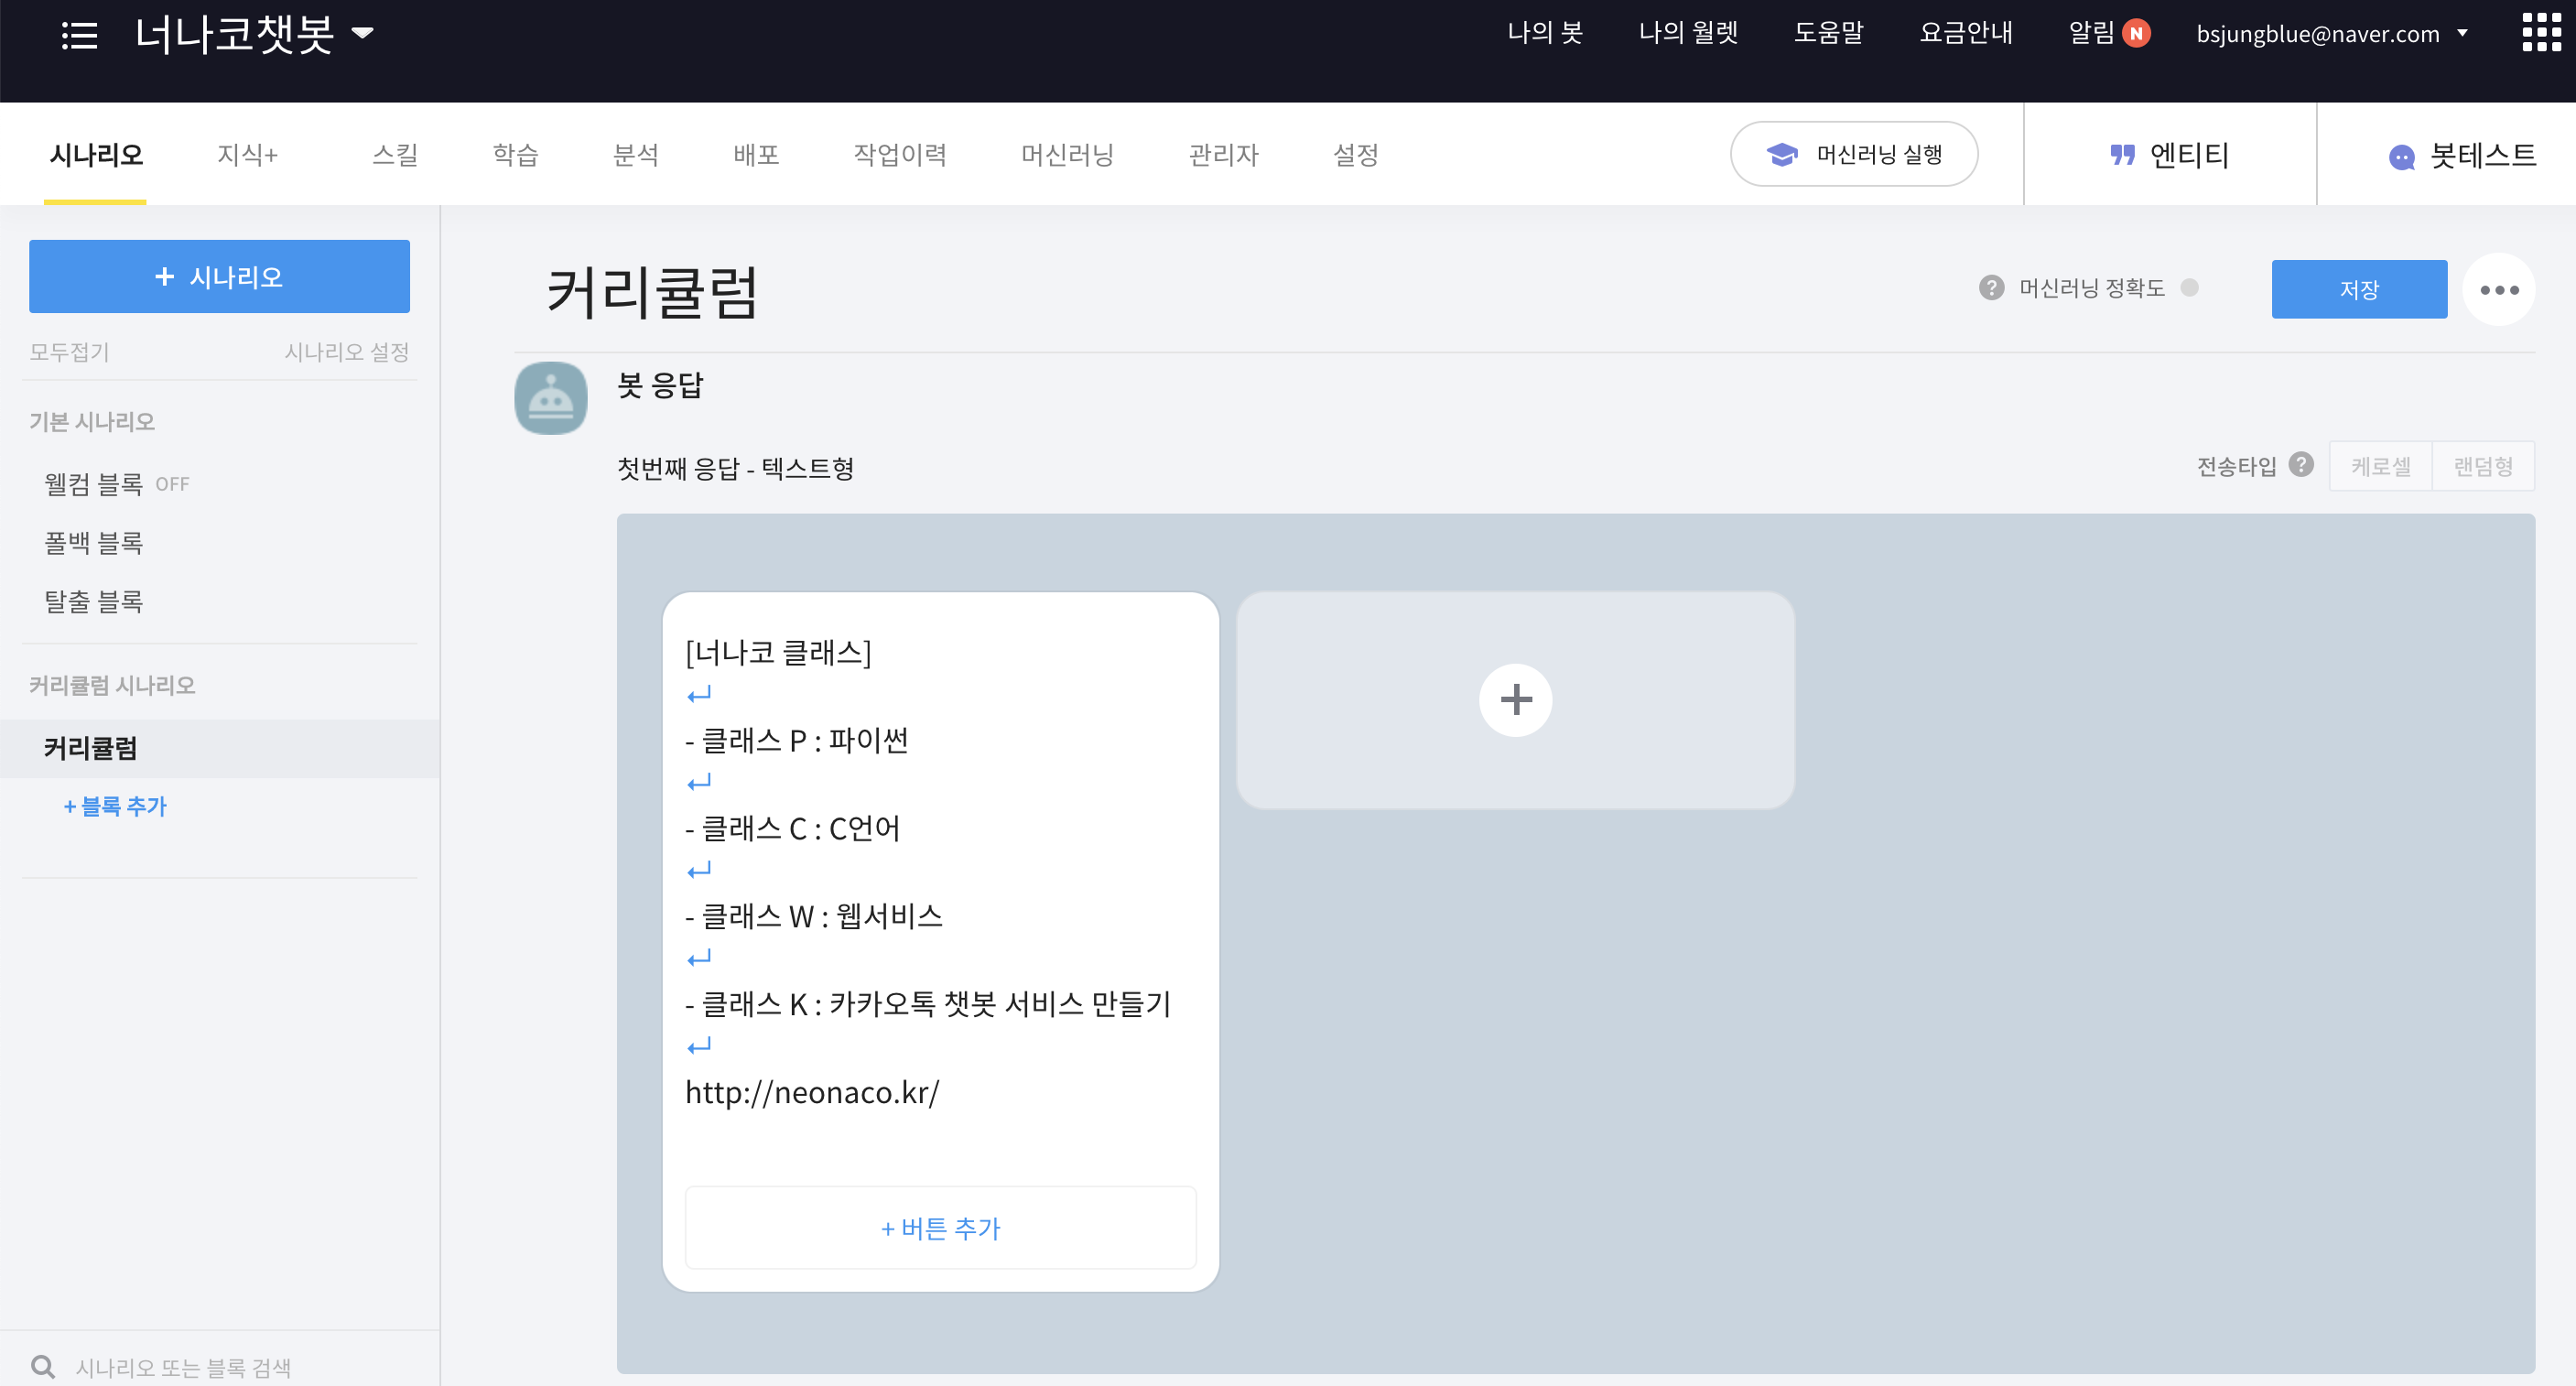Switch to the 지식+ tab
Image resolution: width=2576 pixels, height=1386 pixels.
[x=247, y=155]
